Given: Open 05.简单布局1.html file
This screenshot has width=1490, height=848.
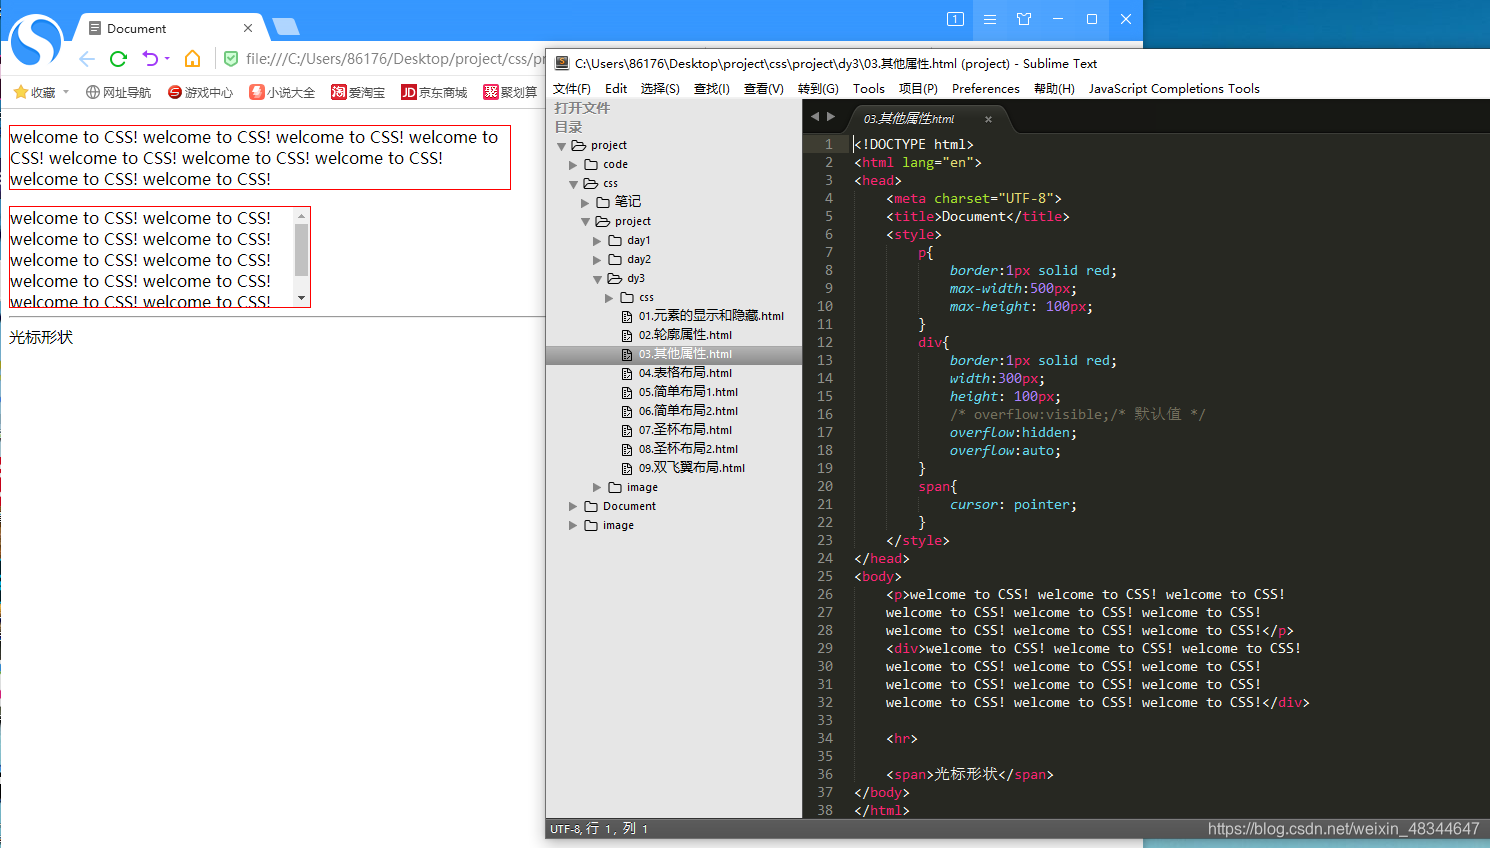Looking at the screenshot, I should (688, 392).
